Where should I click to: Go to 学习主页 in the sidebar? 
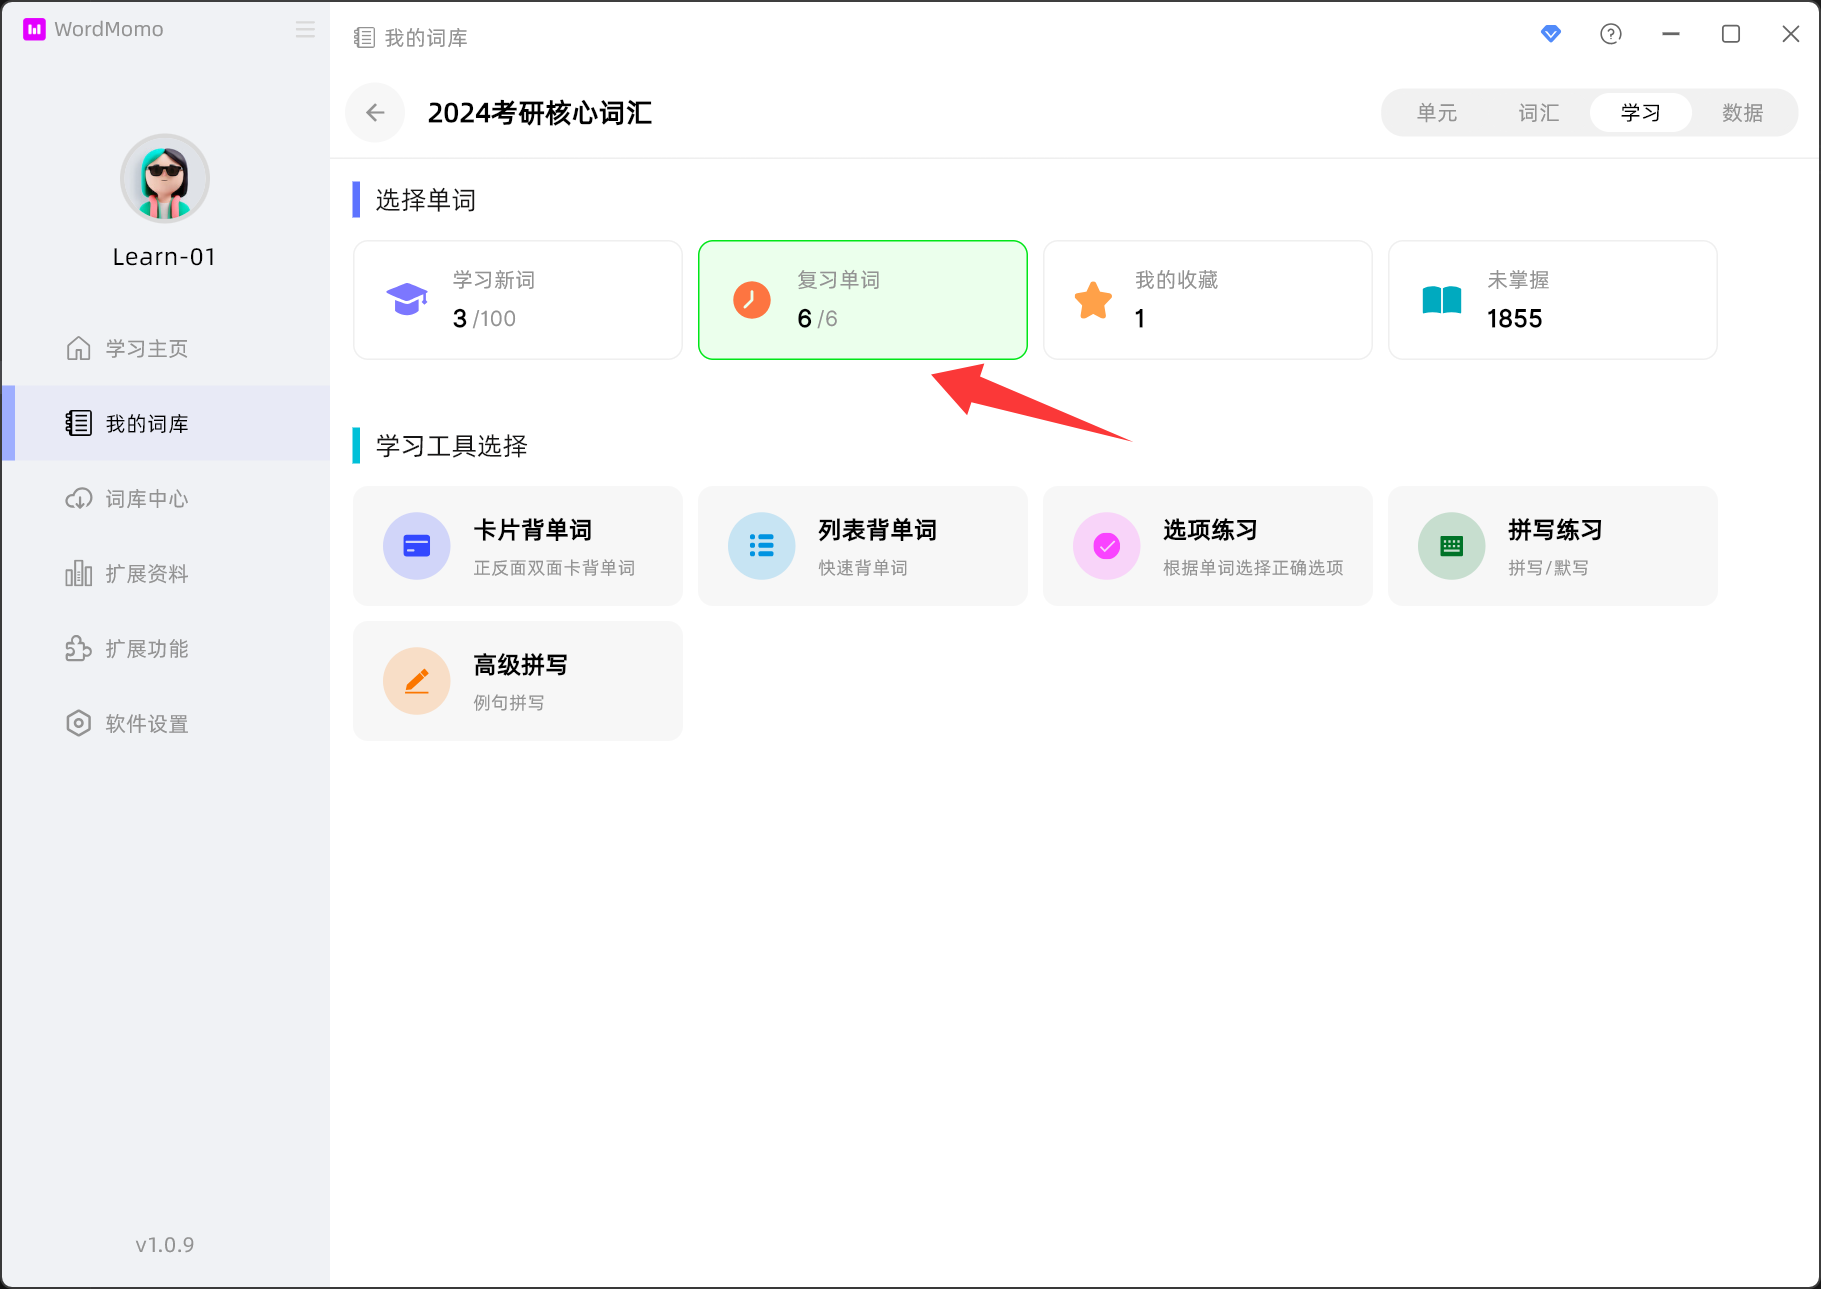click(x=147, y=349)
